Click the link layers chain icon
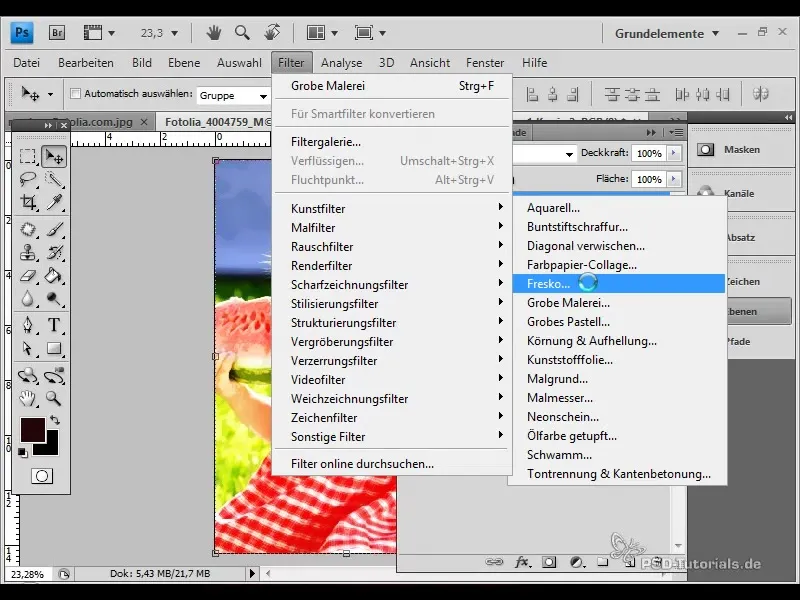 tap(494, 562)
